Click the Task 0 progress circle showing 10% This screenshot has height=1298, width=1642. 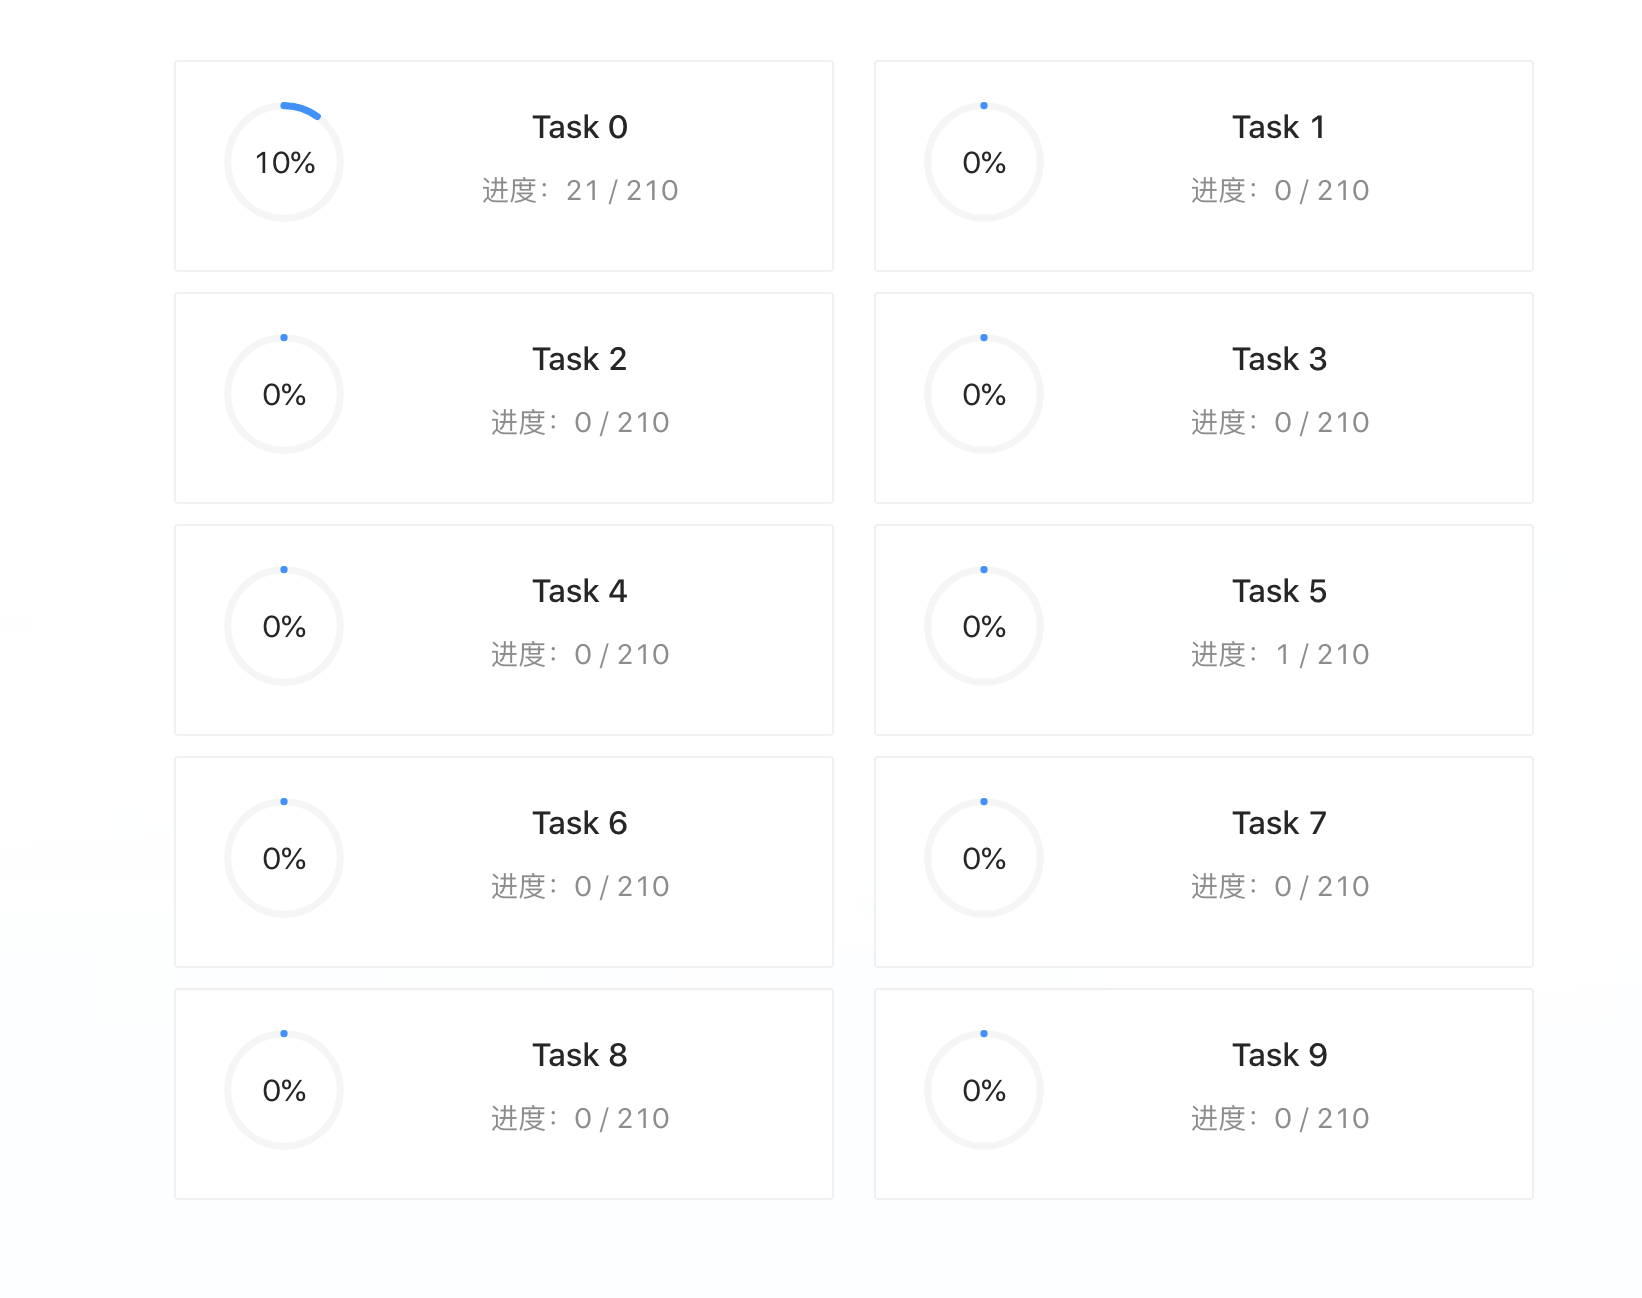click(284, 162)
